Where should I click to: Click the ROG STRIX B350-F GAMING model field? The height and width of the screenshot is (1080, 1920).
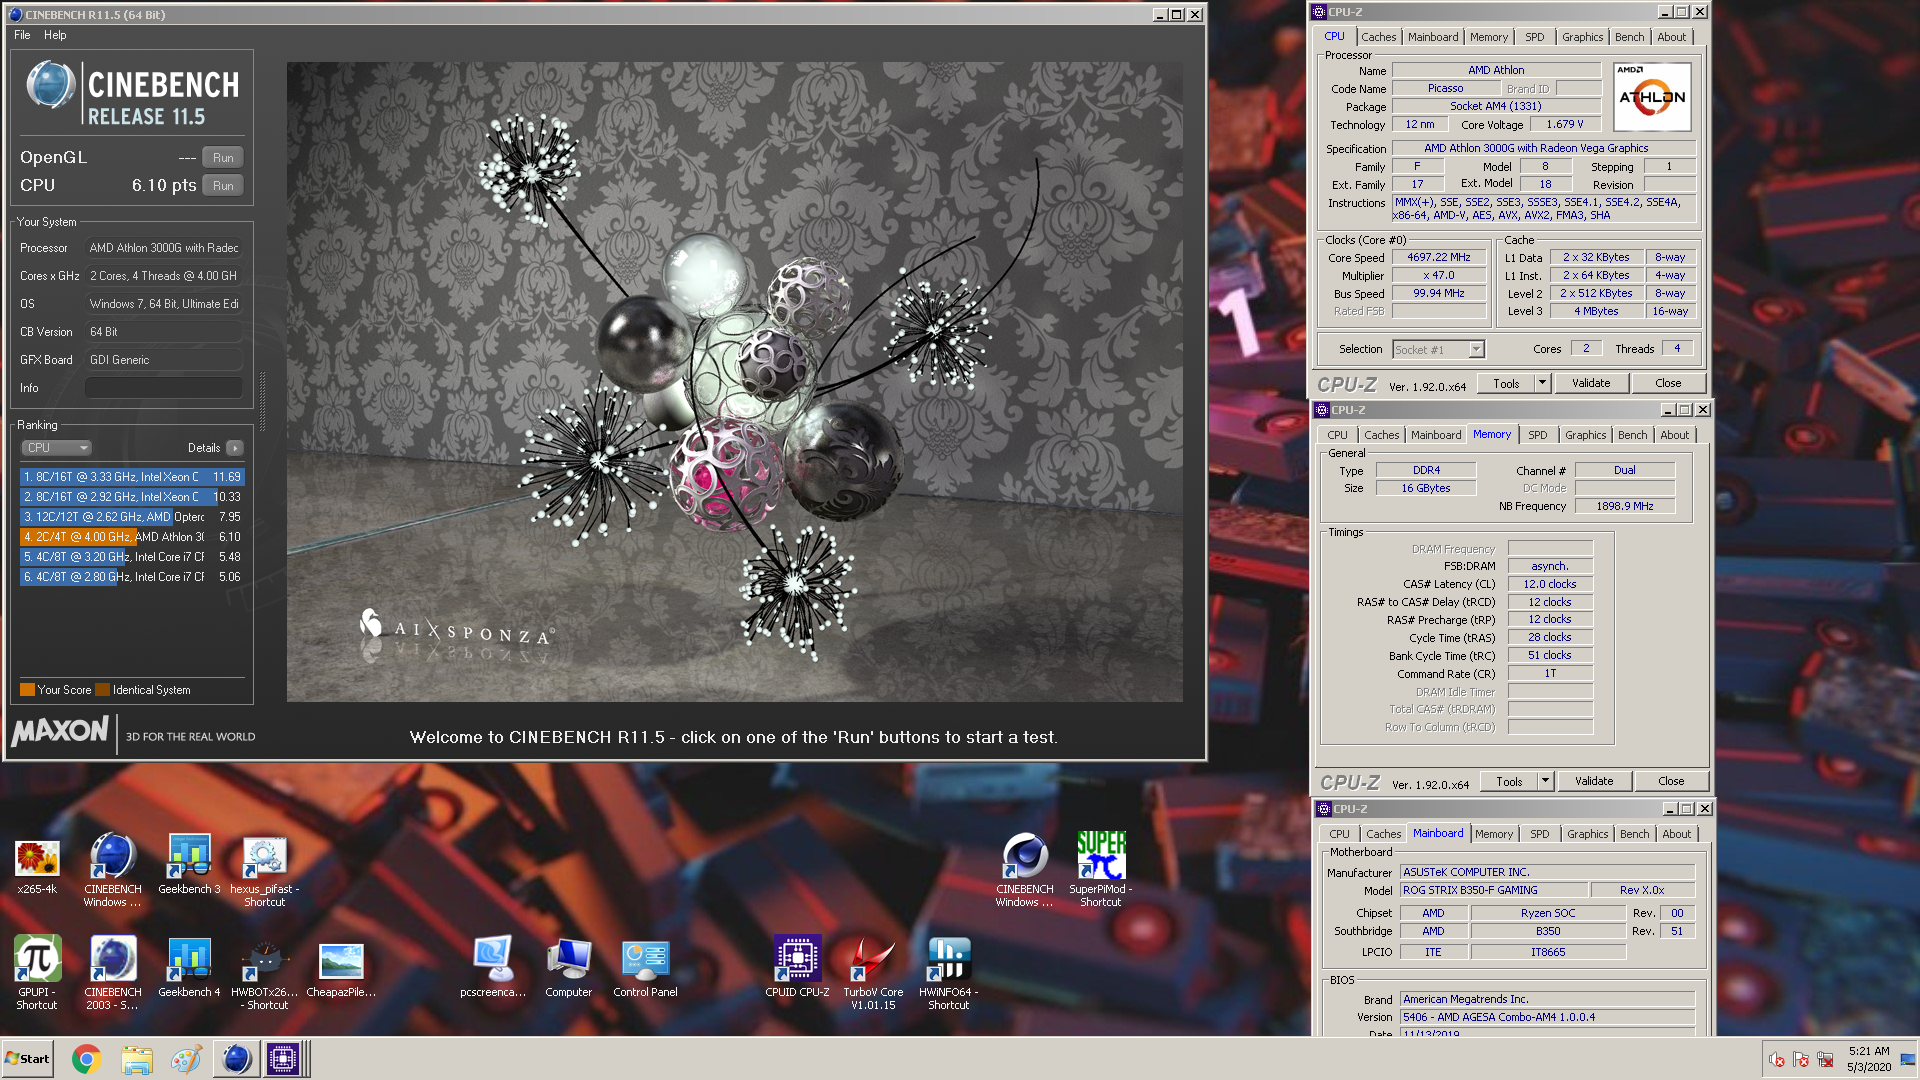(1493, 890)
